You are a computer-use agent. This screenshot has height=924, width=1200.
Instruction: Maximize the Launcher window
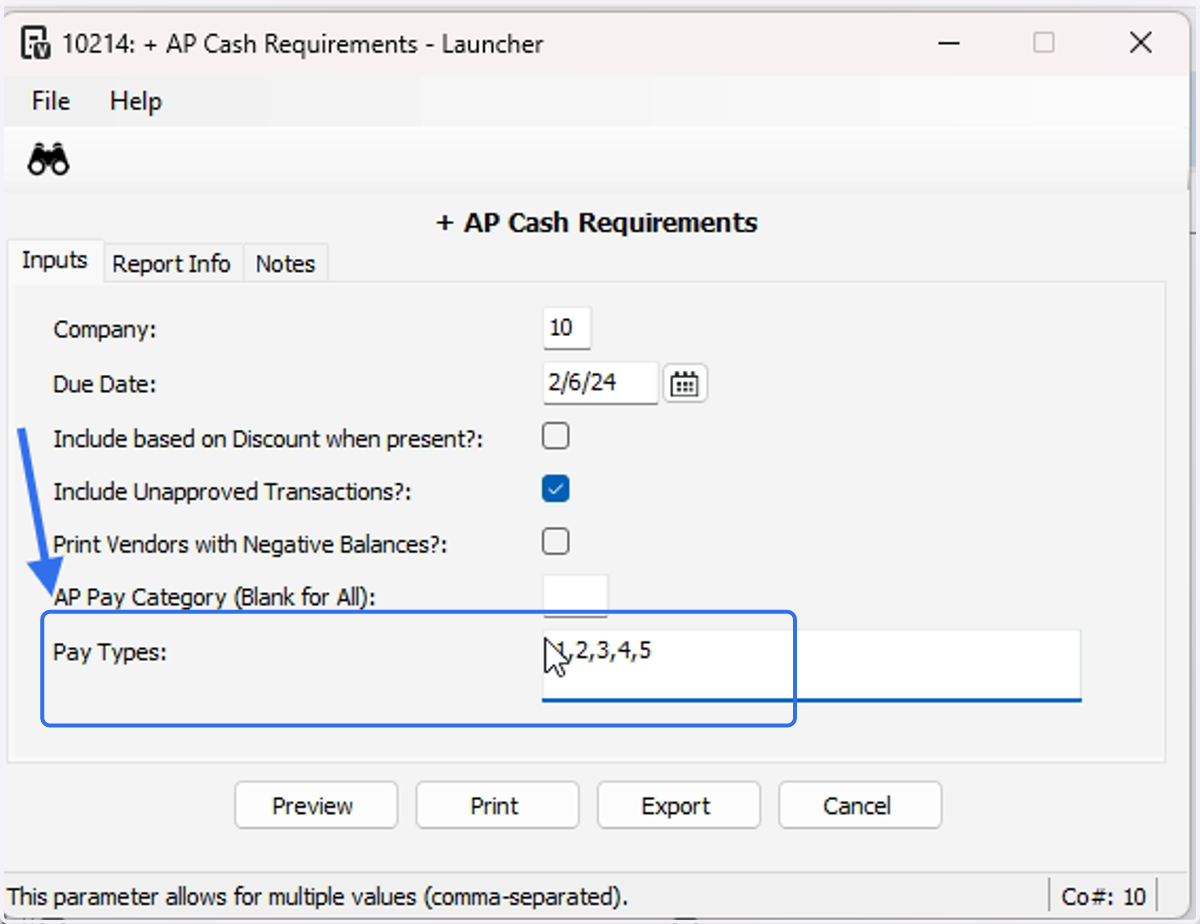[x=1044, y=43]
